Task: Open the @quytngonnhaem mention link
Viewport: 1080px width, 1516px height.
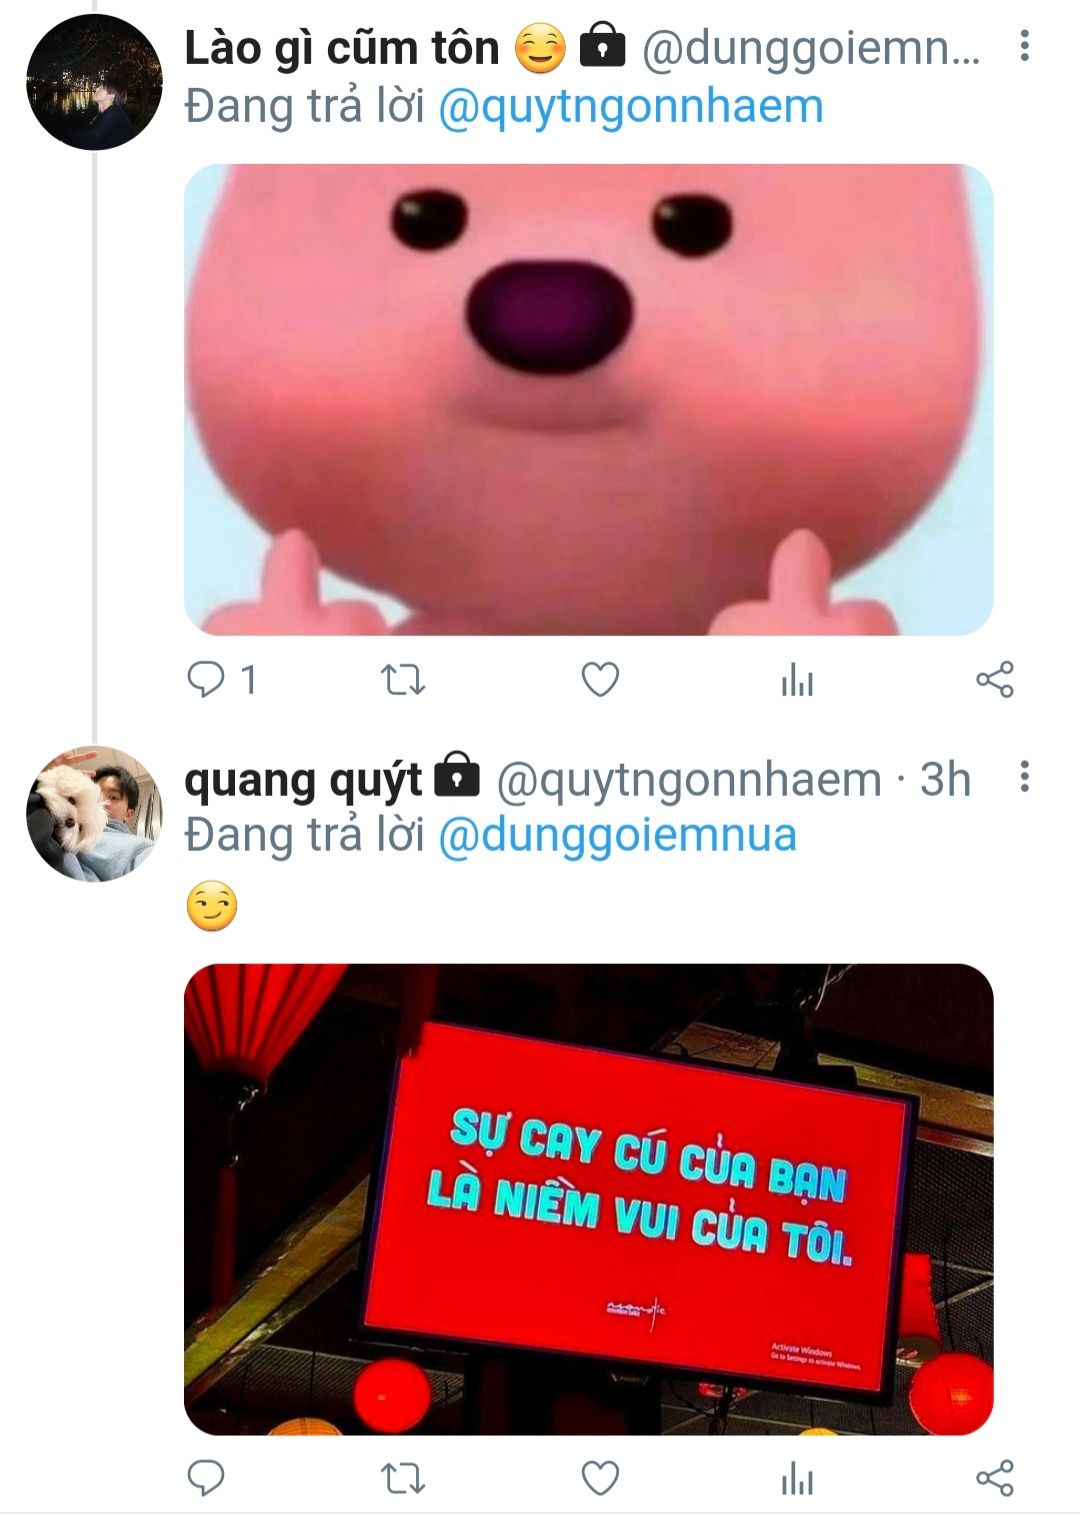Action: coord(631,107)
